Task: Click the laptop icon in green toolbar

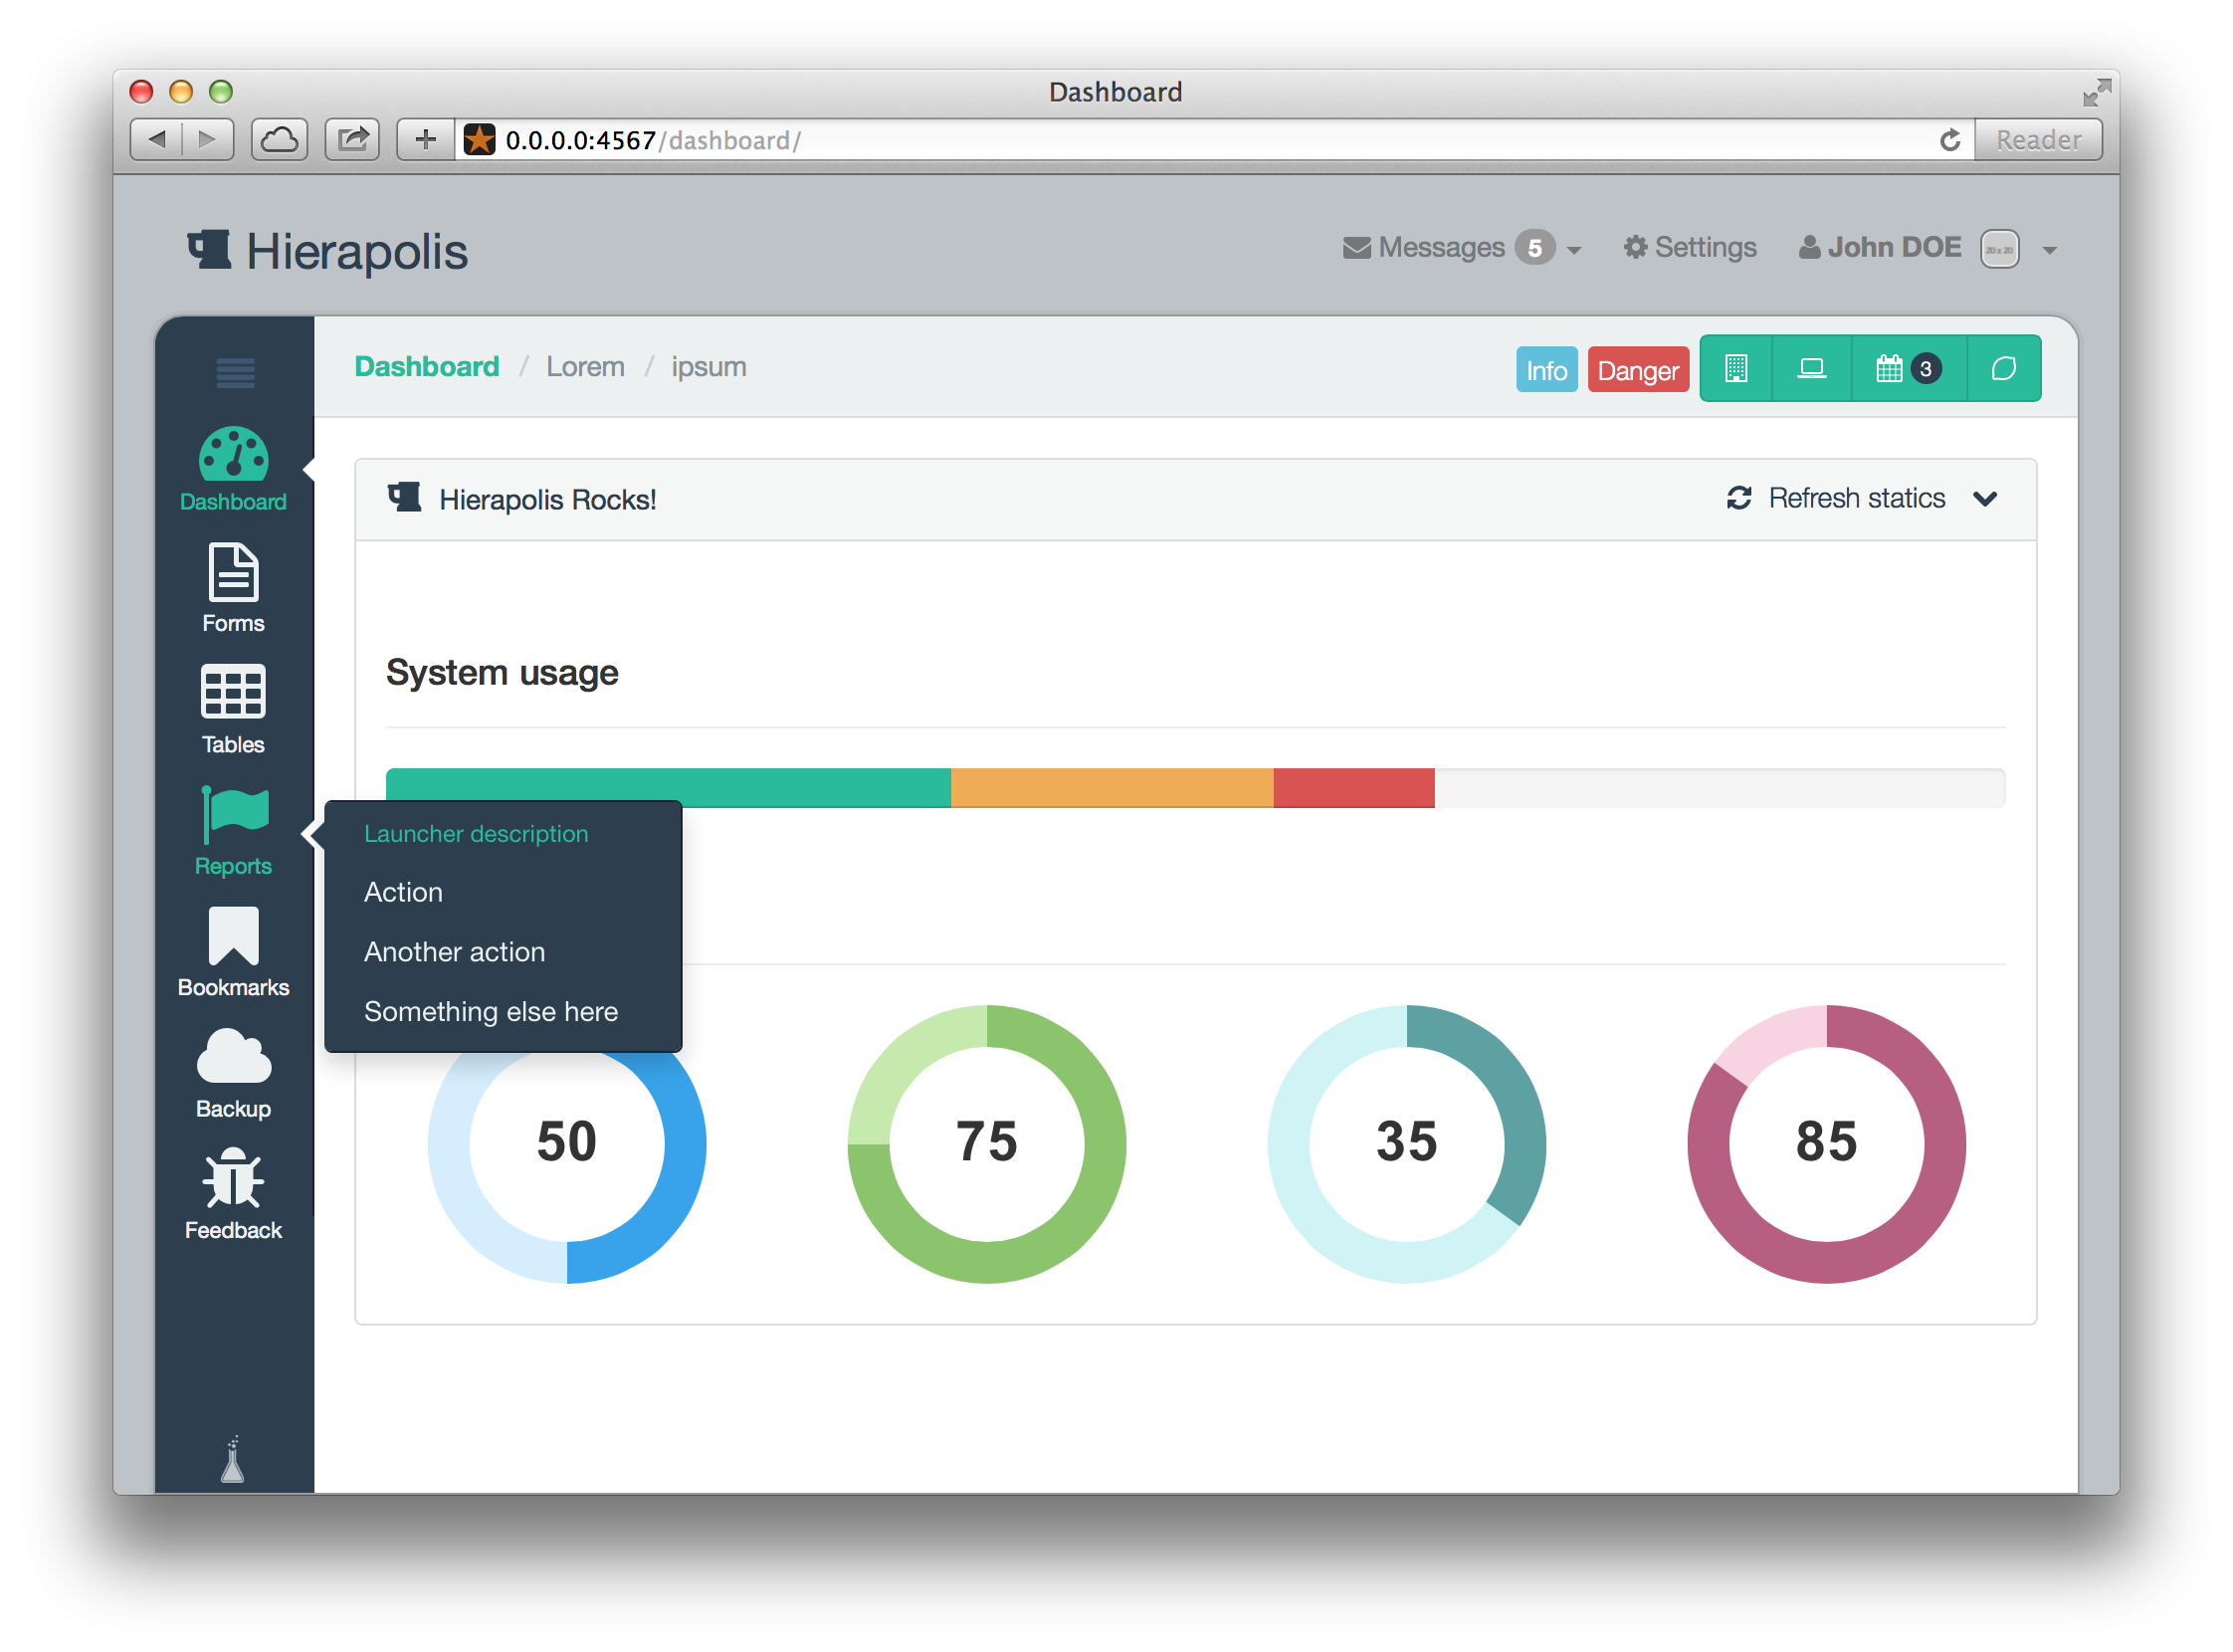Action: 1811,369
